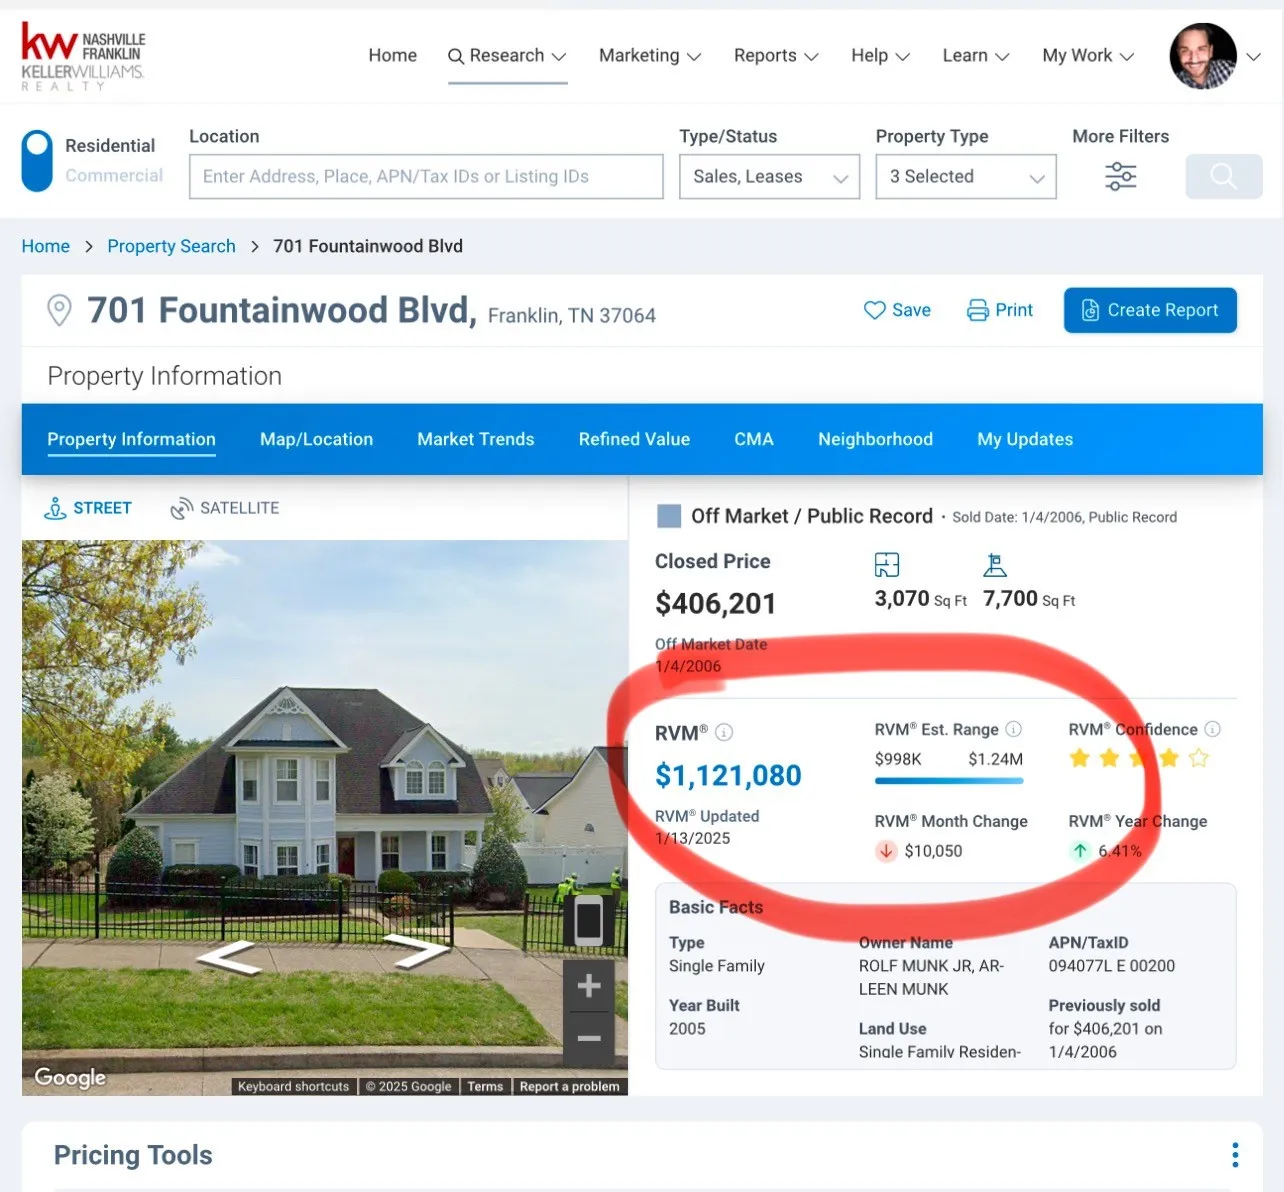1284x1192 pixels.
Task: Expand the Type/Status Sales, Leases dropdown
Action: pyautogui.click(x=769, y=176)
